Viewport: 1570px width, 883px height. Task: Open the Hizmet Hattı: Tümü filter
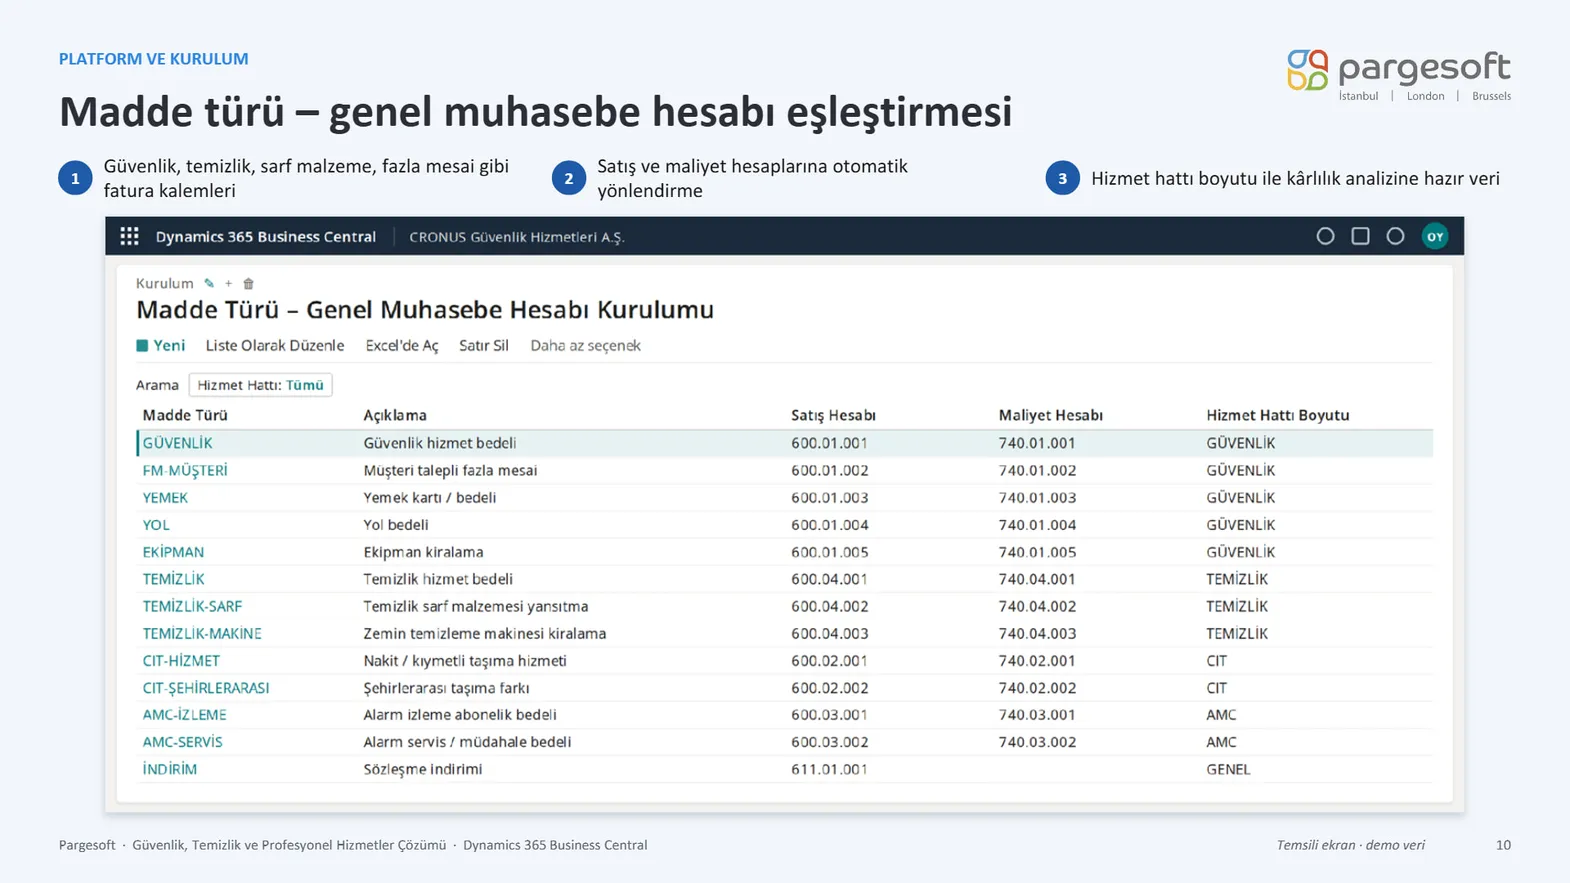(261, 385)
